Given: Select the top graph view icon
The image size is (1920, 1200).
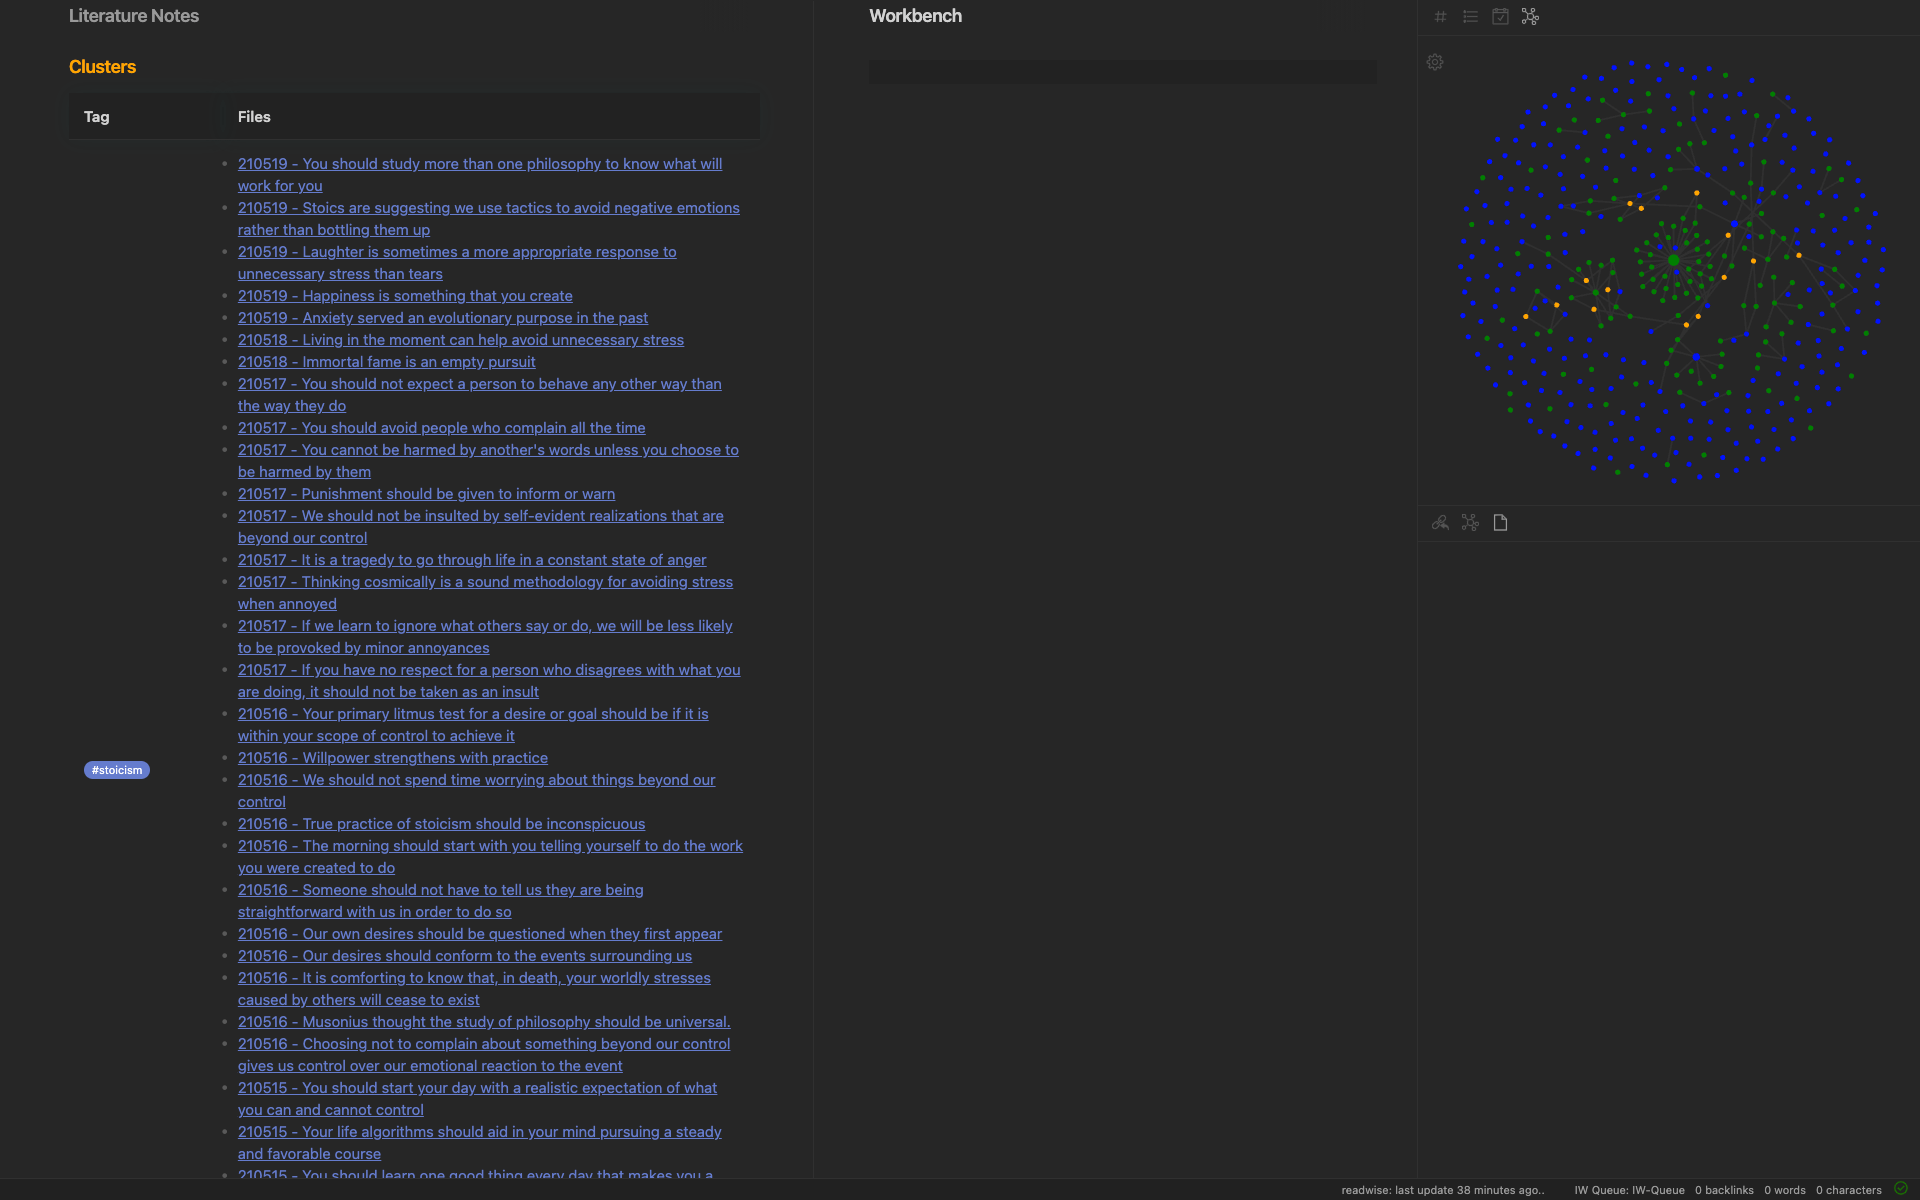Looking at the screenshot, I should pyautogui.click(x=1530, y=16).
